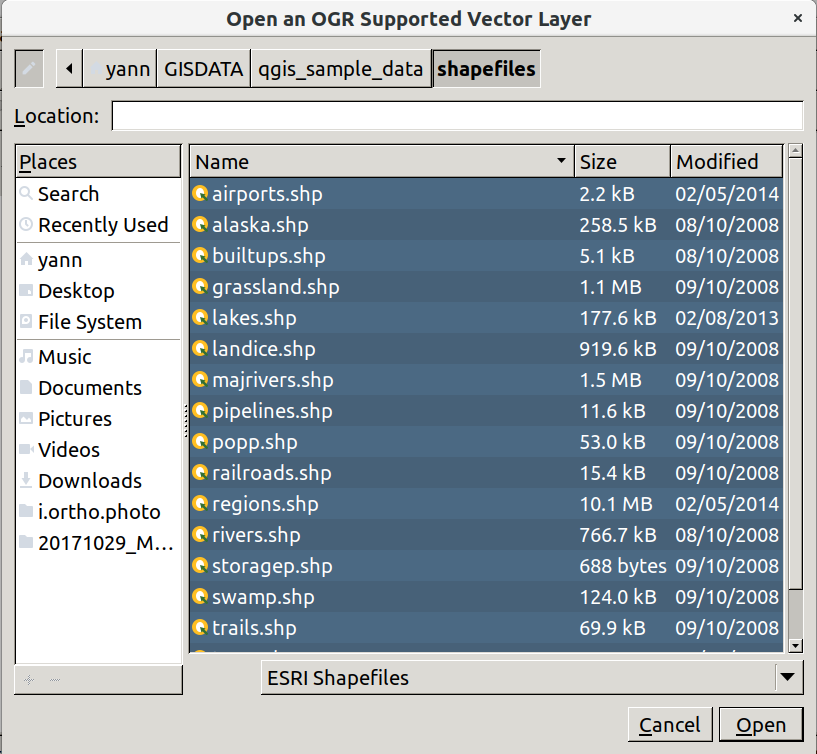817x754 pixels.
Task: Select the alaska.shp file name
Action: (260, 225)
